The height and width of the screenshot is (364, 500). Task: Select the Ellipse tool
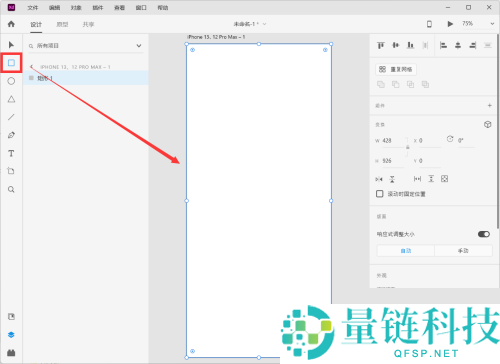[x=11, y=81]
